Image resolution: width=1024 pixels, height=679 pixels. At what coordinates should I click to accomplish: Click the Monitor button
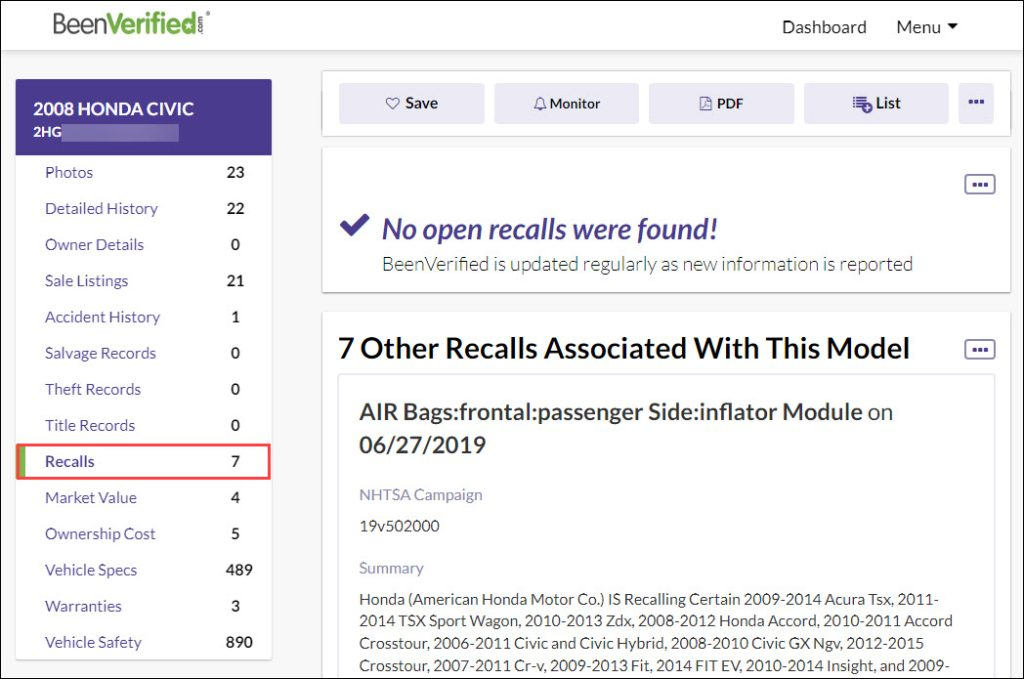pyautogui.click(x=566, y=103)
